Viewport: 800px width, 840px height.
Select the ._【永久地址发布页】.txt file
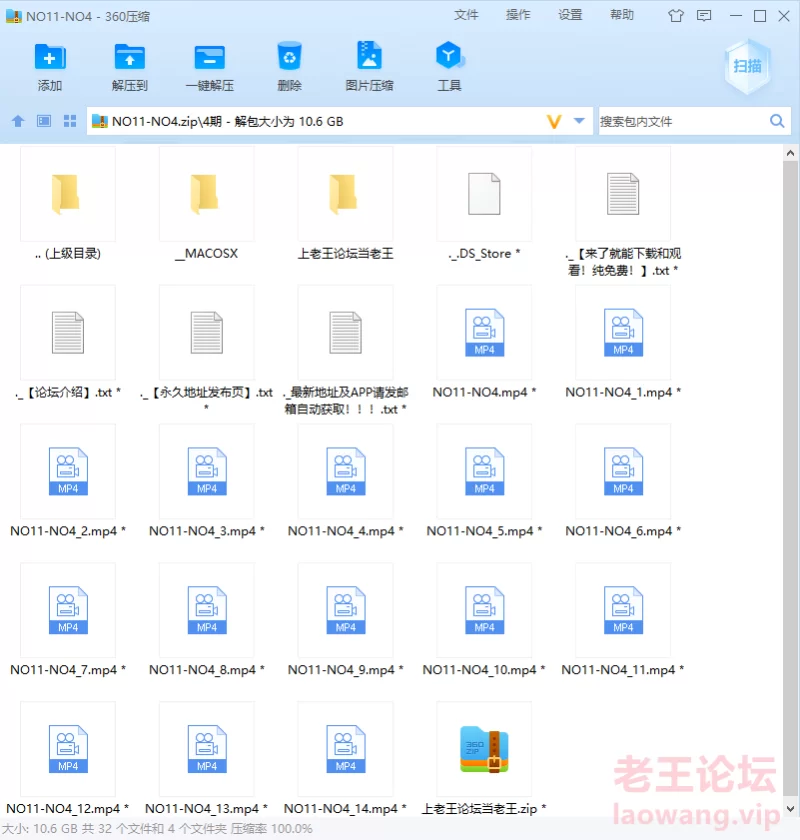tap(207, 348)
